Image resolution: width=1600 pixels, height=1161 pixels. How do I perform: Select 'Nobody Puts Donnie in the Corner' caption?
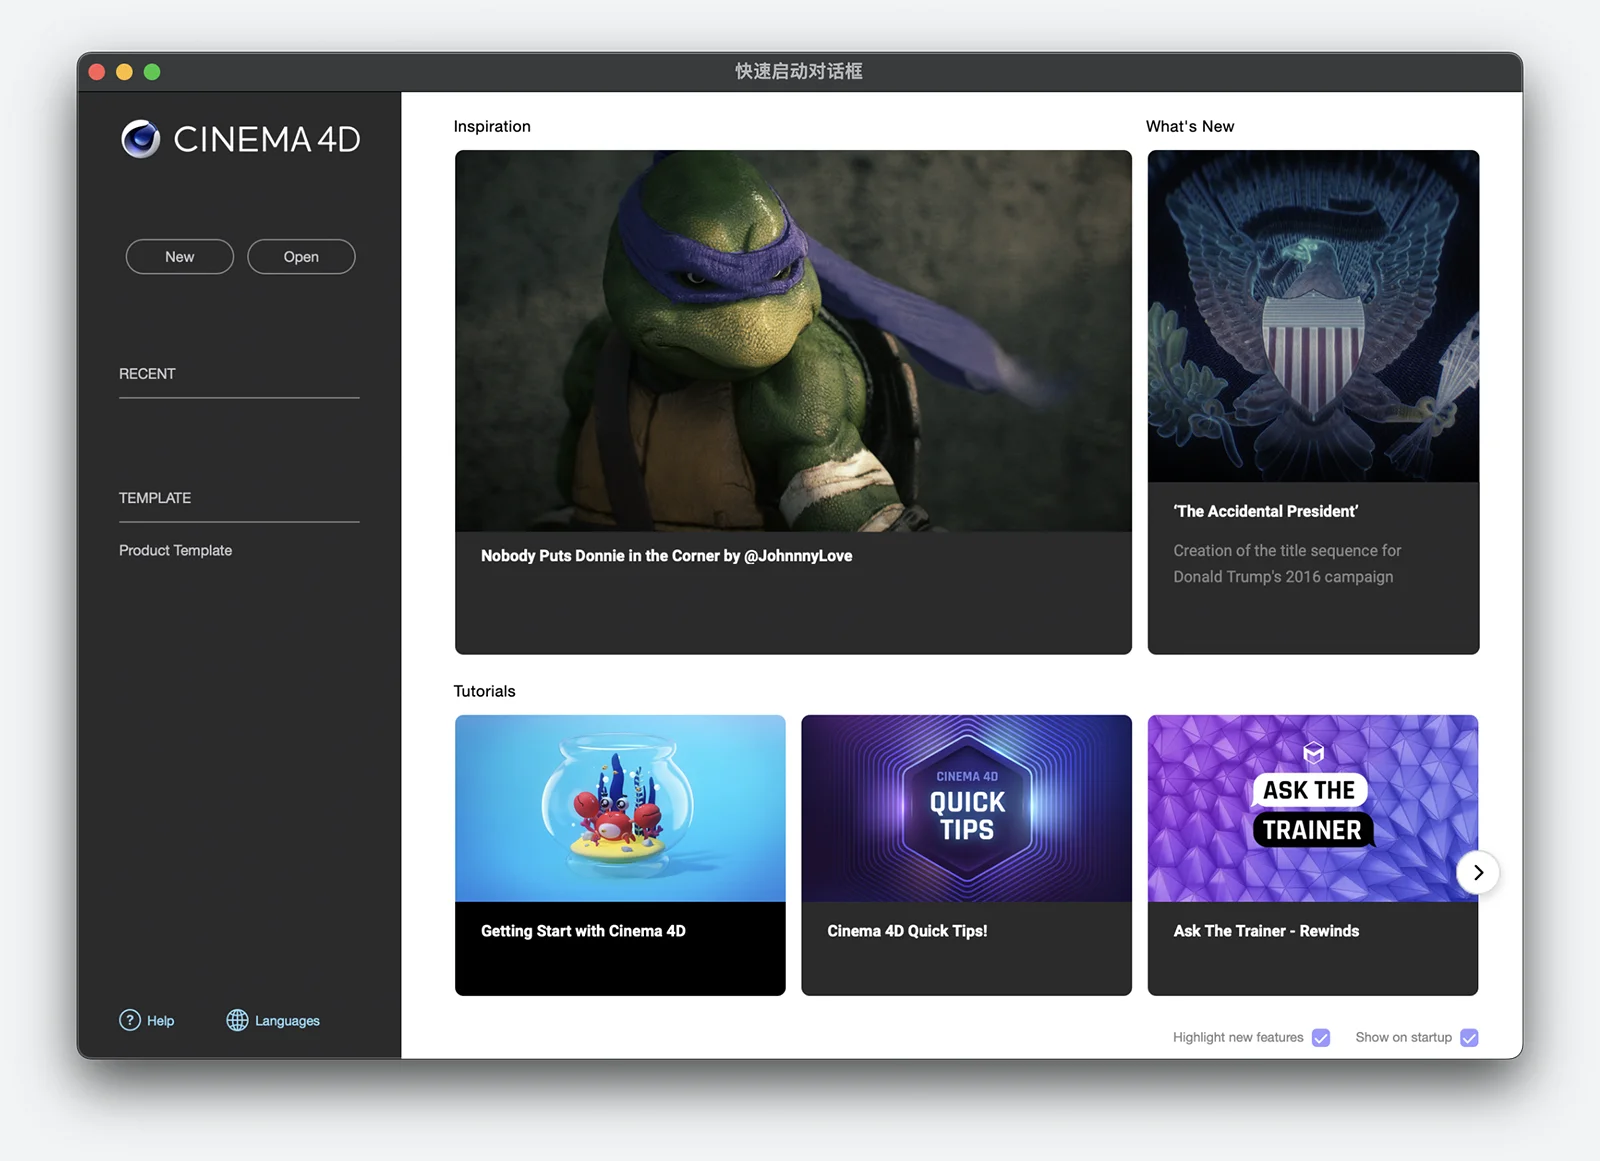click(667, 556)
